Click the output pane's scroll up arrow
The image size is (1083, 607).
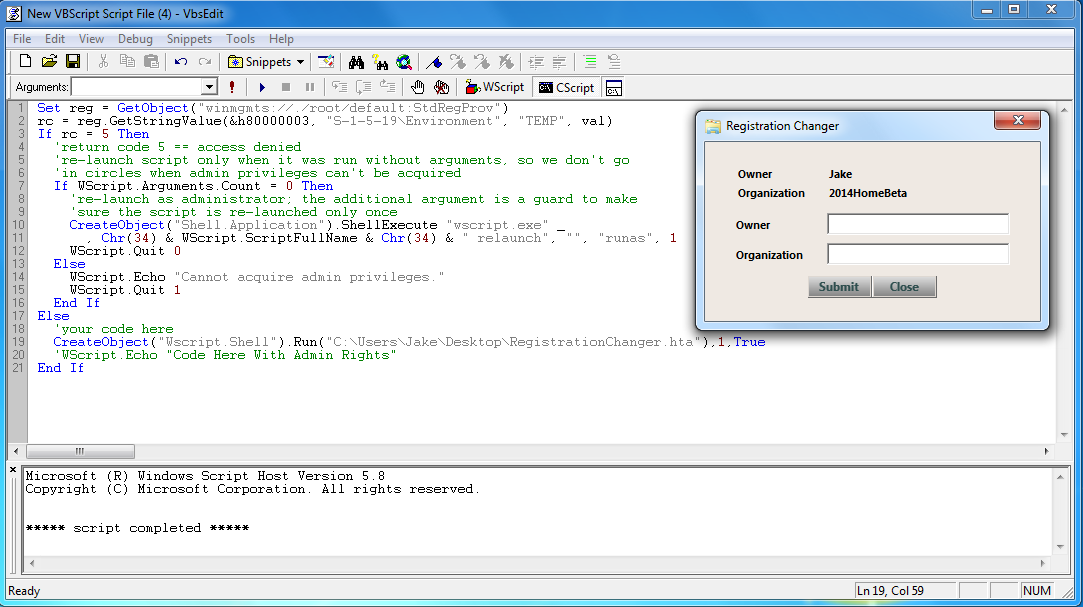tap(1060, 476)
